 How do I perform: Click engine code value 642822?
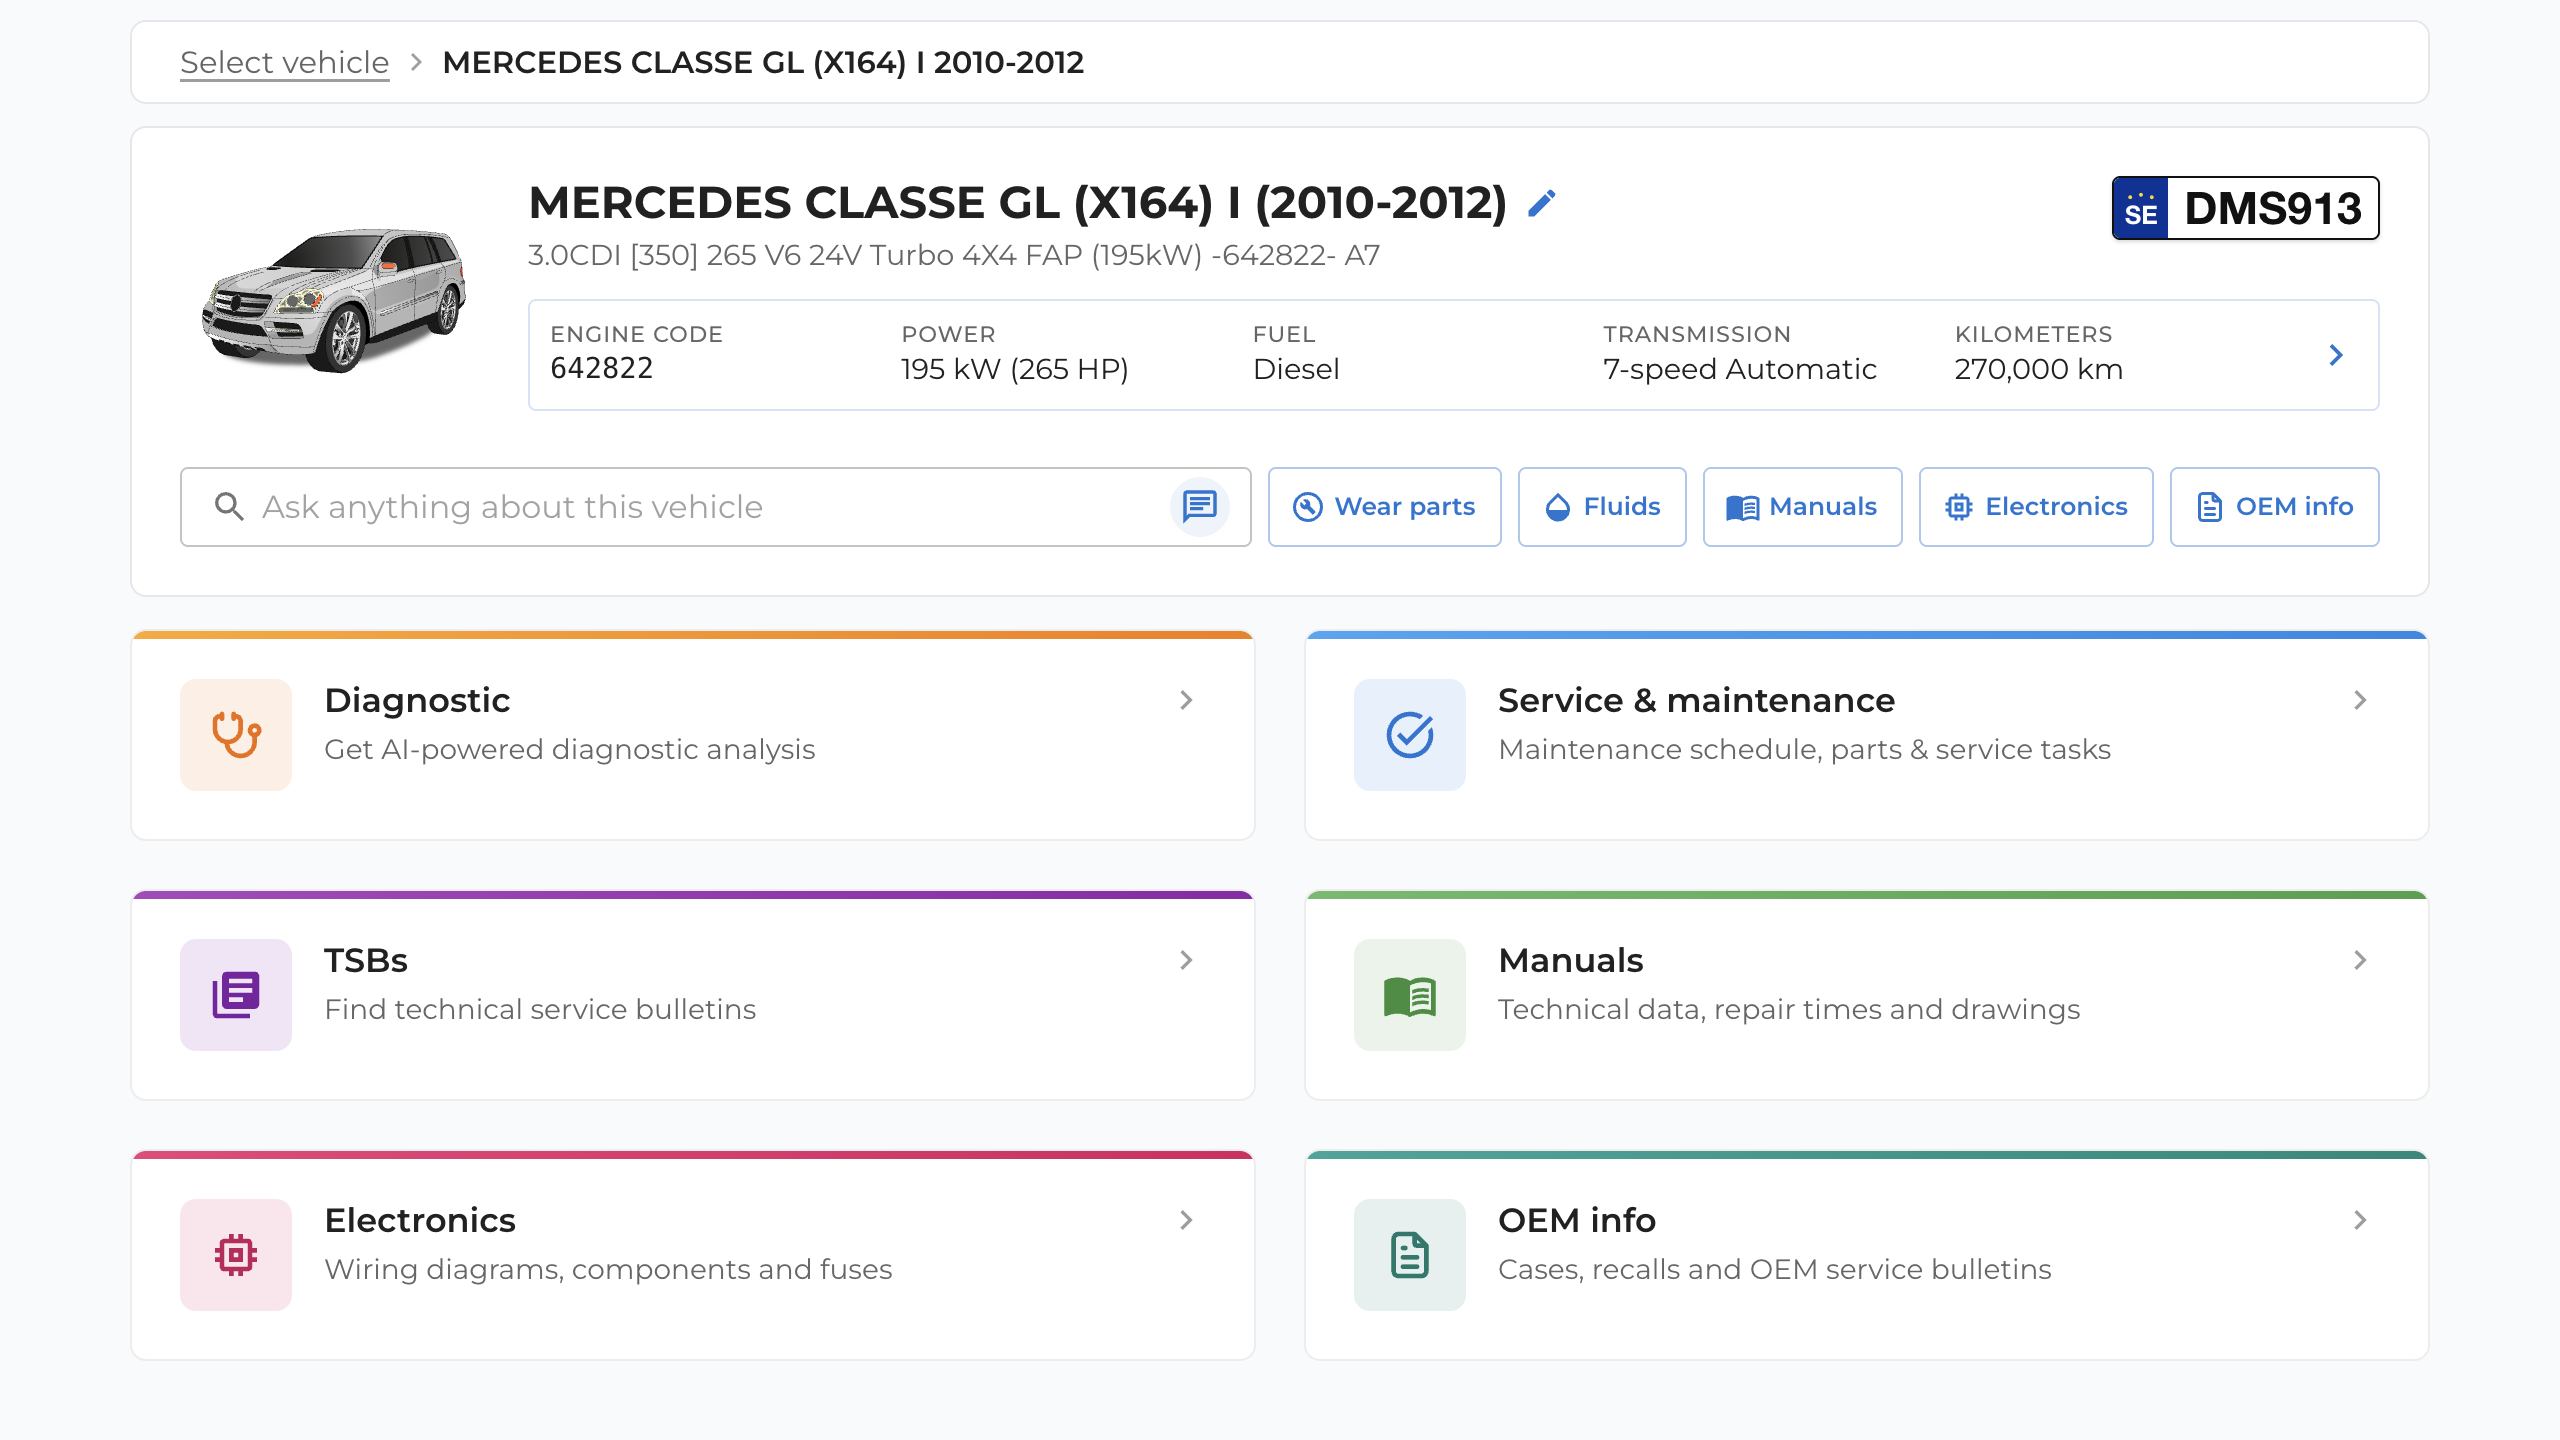click(601, 369)
